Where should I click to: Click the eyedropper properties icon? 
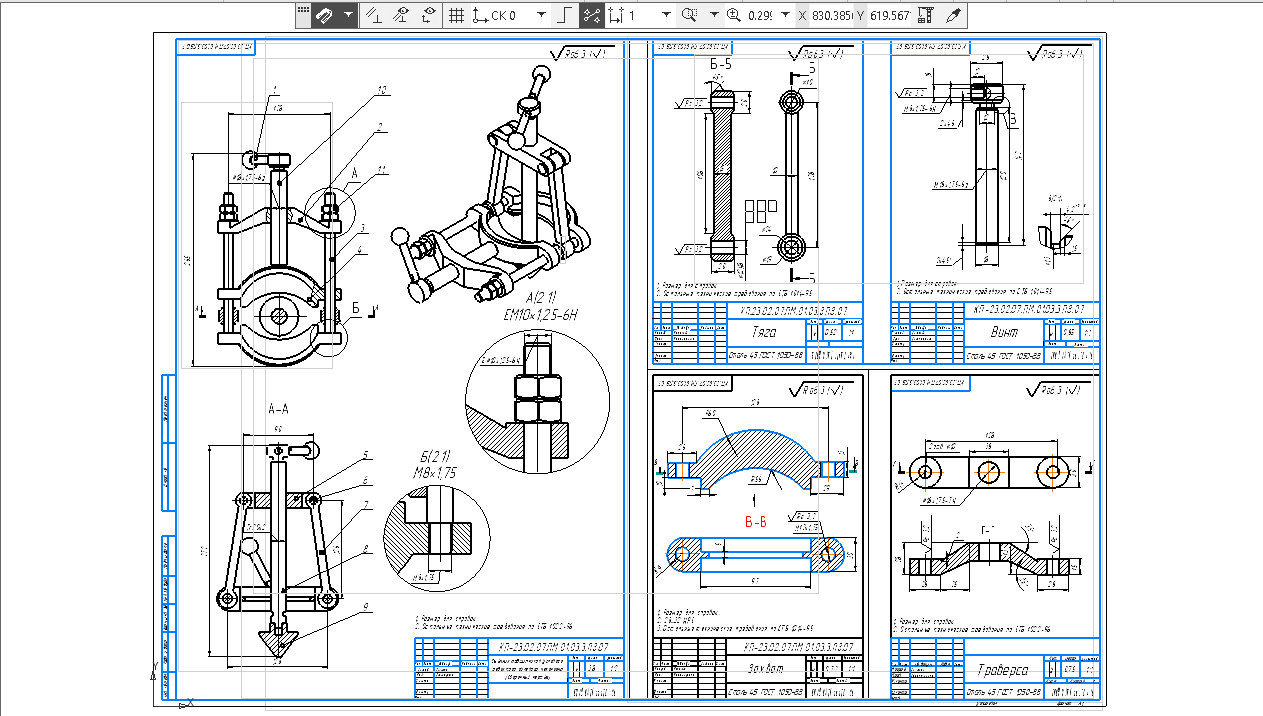tap(953, 15)
